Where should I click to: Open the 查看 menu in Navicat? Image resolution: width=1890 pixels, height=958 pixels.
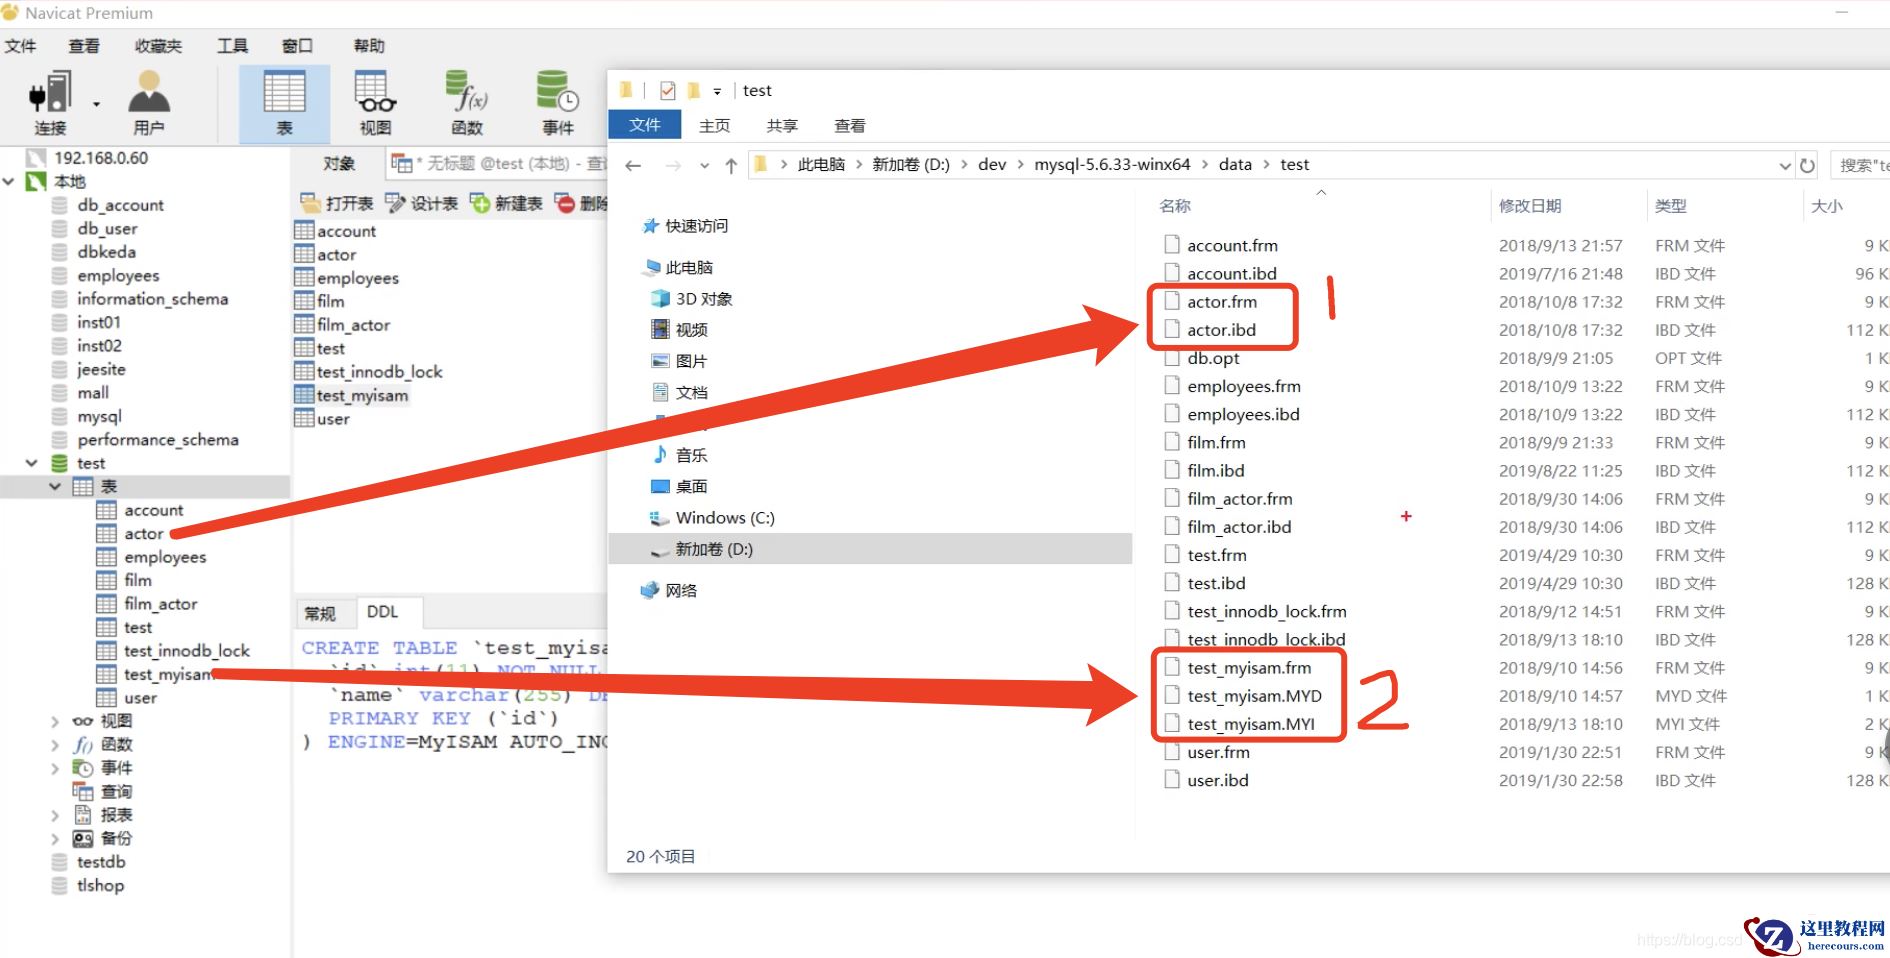pos(84,46)
